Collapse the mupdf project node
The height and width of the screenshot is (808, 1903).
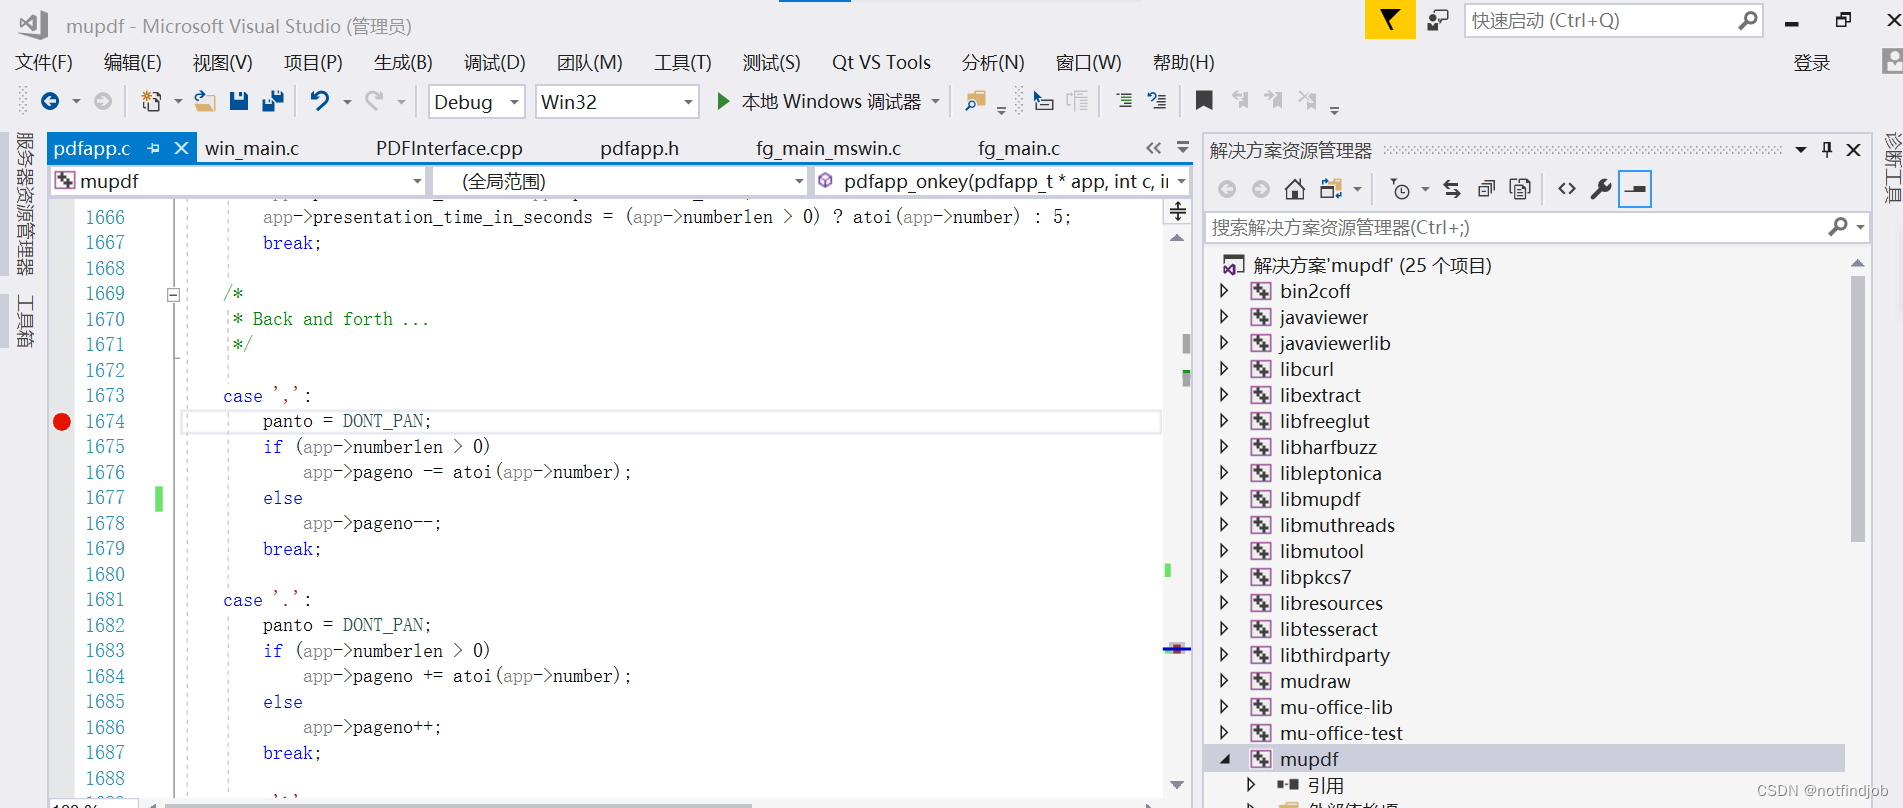click(1224, 759)
